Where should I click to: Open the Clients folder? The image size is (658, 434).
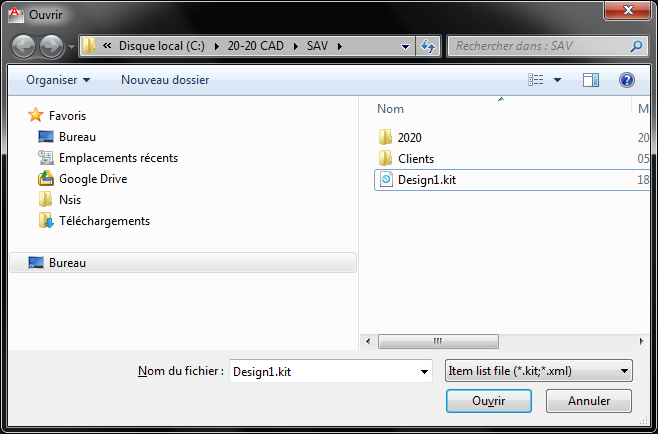pyautogui.click(x=415, y=159)
